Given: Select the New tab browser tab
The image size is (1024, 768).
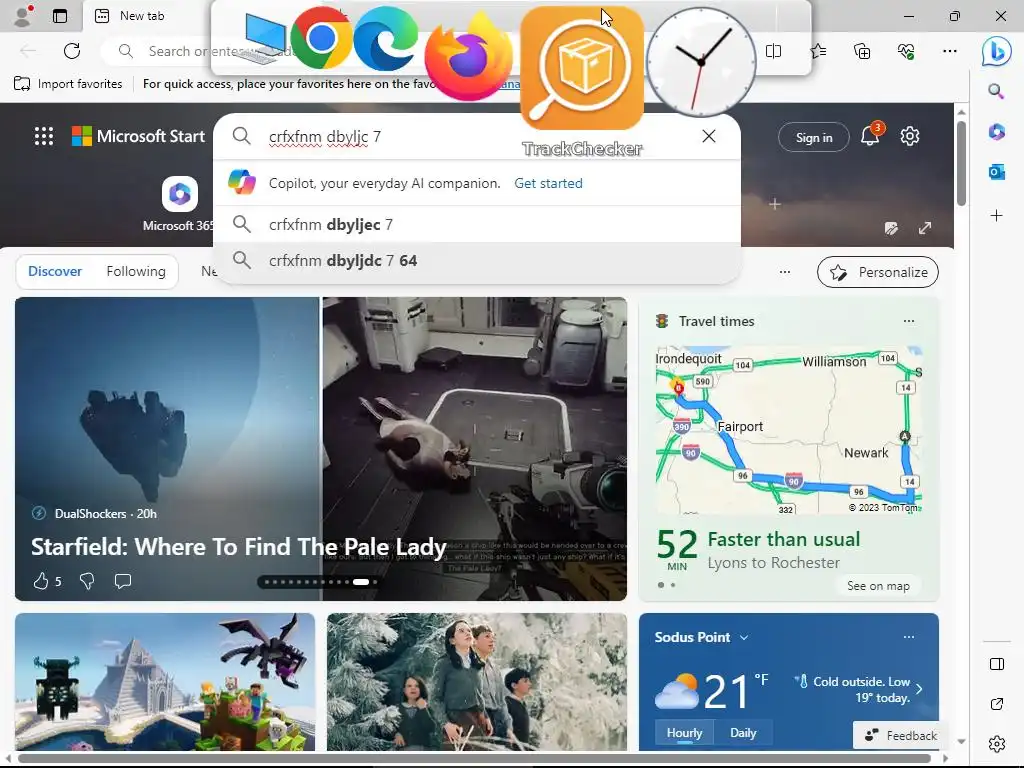Looking at the screenshot, I should pyautogui.click(x=142, y=16).
